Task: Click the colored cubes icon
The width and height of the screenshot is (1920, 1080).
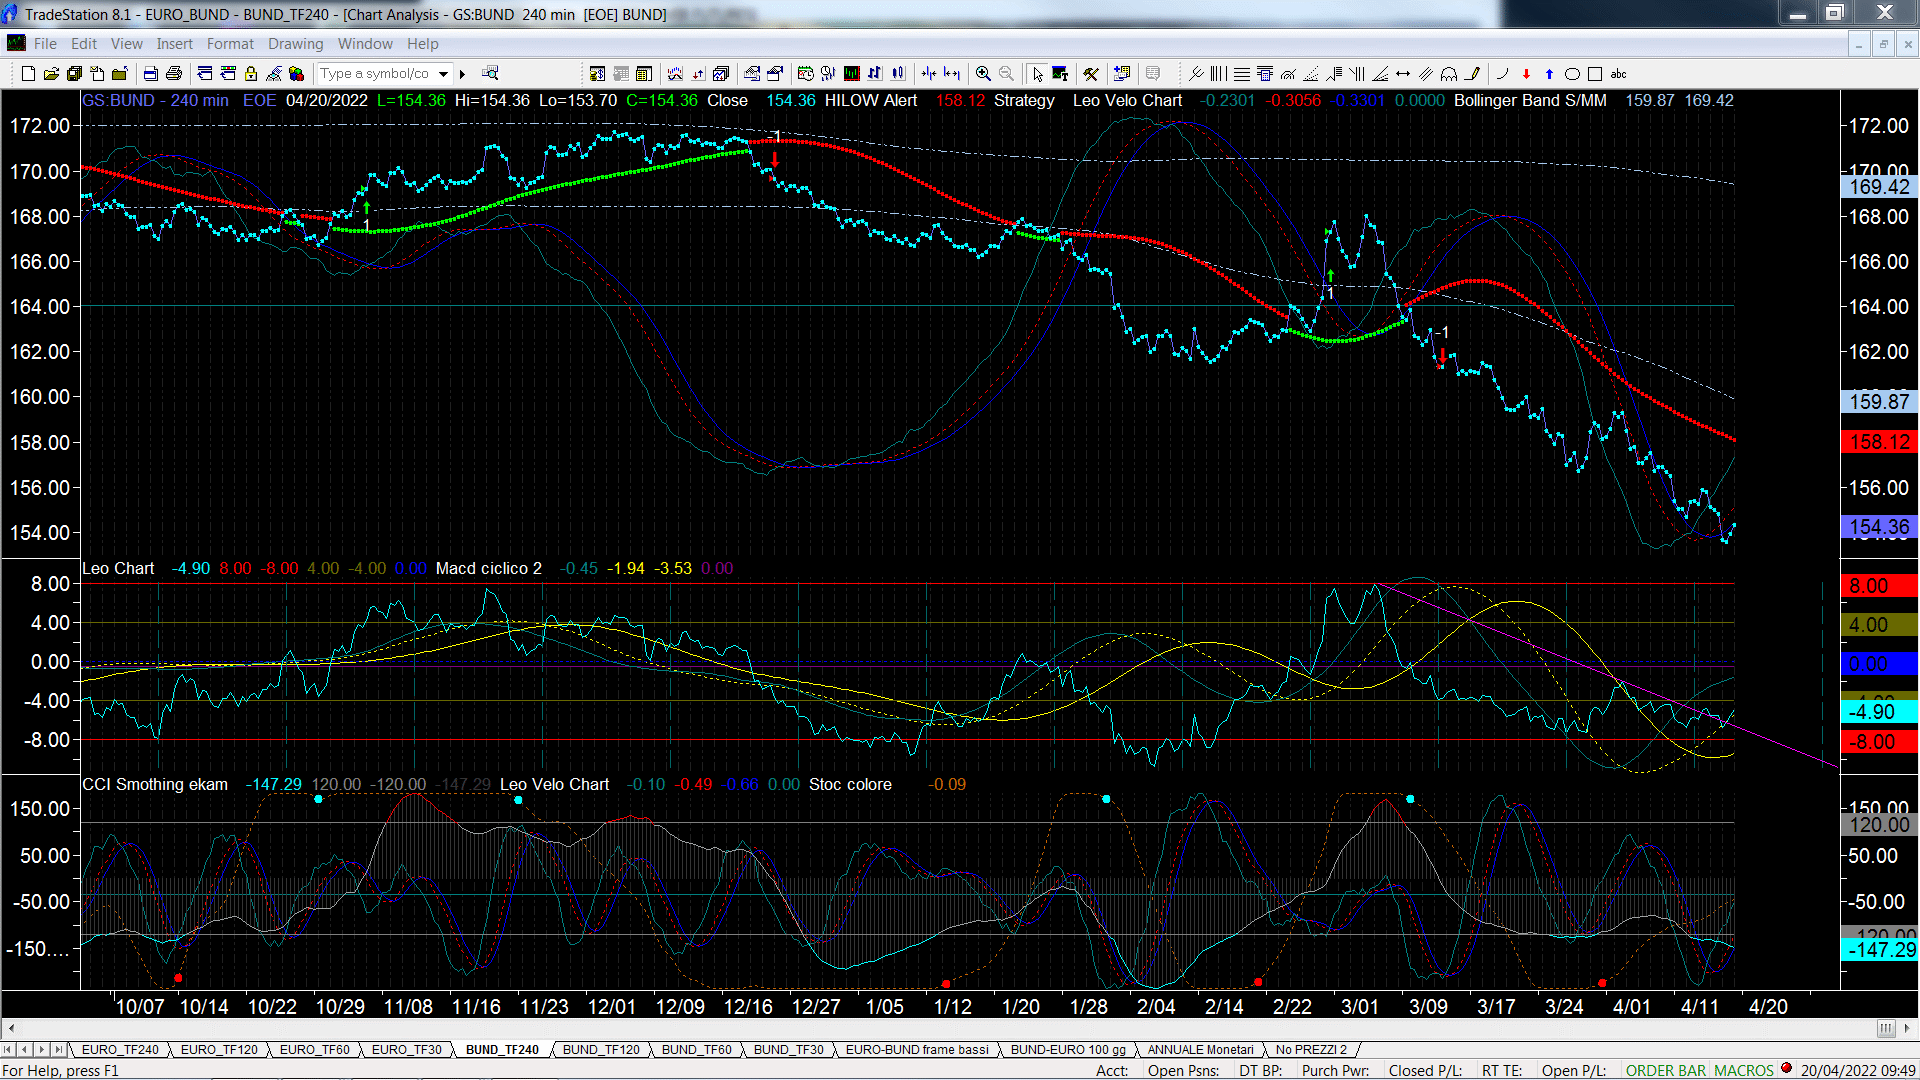Action: click(x=296, y=74)
